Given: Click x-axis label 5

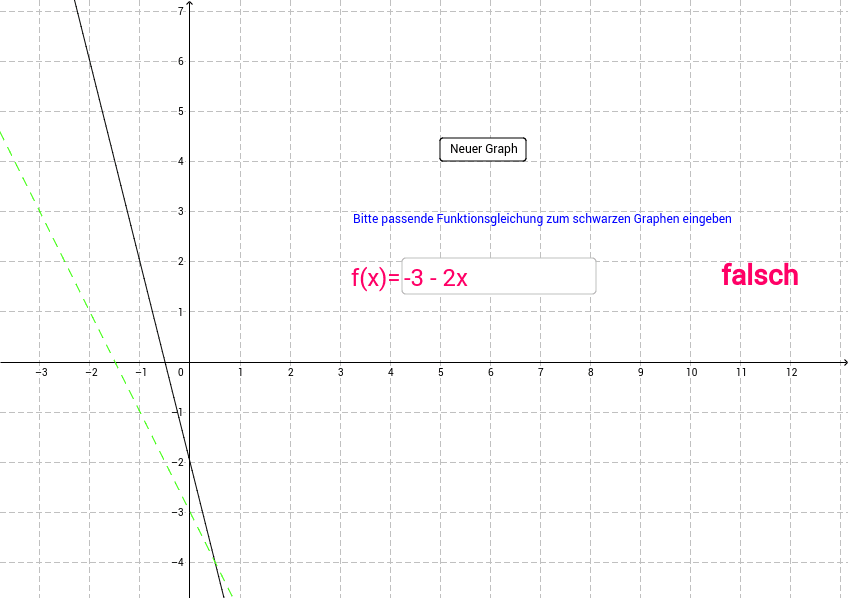Looking at the screenshot, I should 441,372.
